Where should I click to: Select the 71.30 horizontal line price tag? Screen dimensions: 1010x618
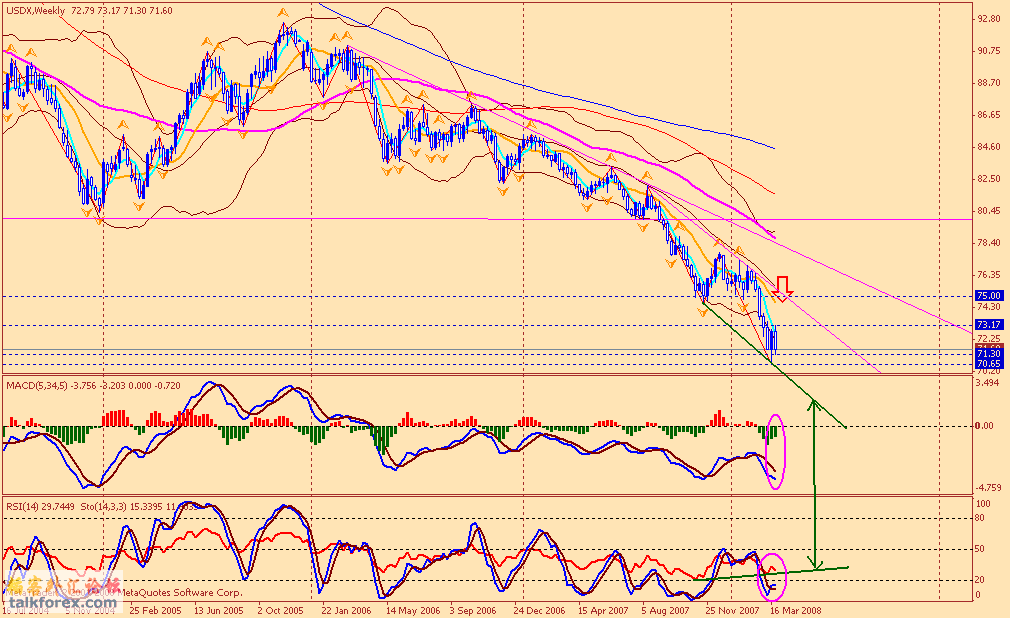pyautogui.click(x=989, y=354)
